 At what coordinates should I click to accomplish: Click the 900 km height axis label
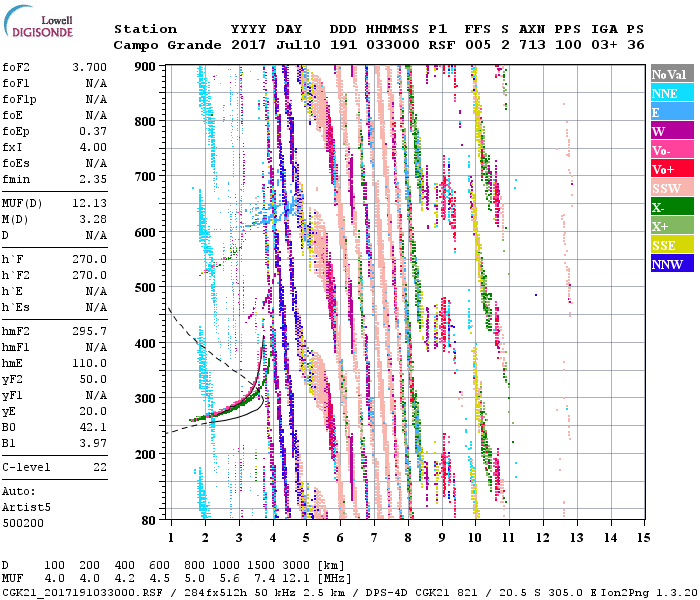coord(147,66)
